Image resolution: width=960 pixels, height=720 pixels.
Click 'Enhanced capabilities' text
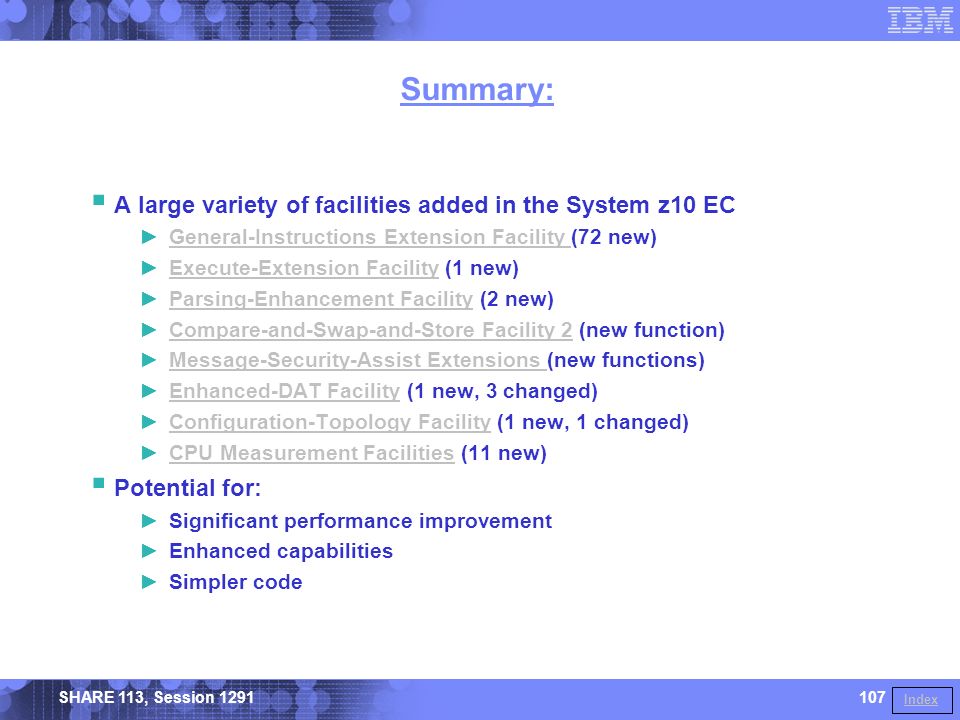[x=281, y=551]
